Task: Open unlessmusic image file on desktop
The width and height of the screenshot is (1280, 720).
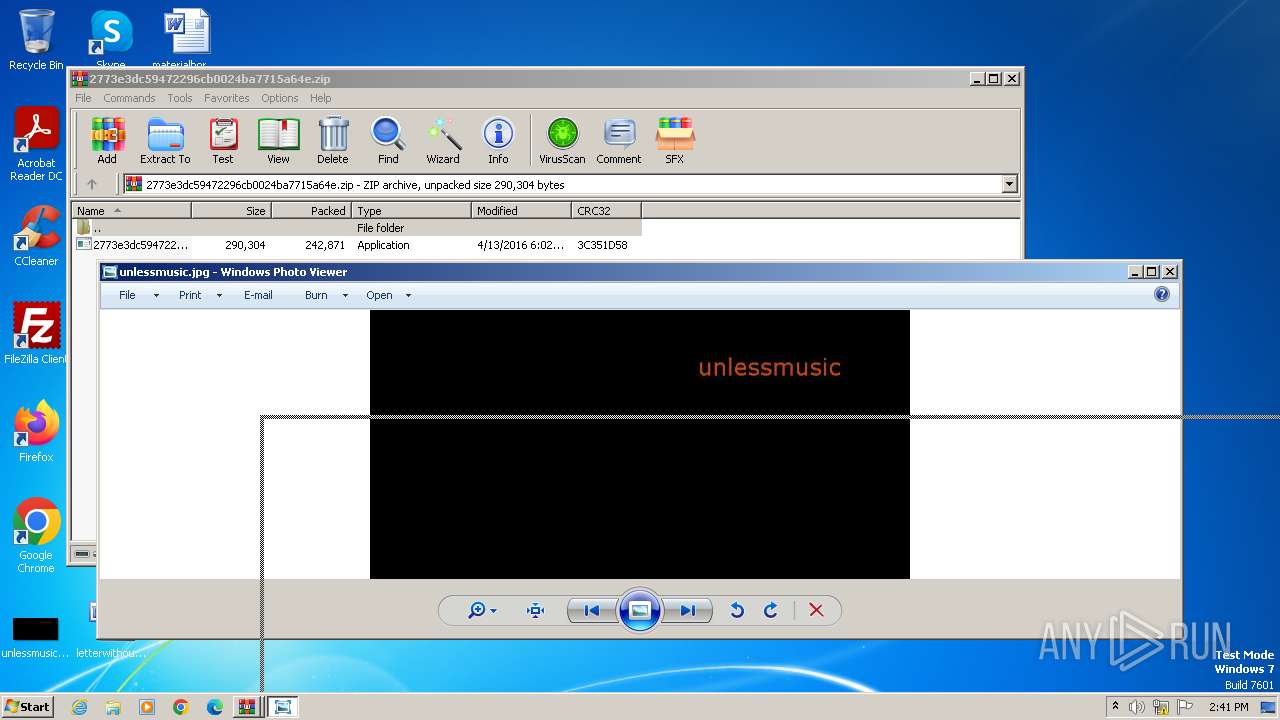Action: [36, 637]
